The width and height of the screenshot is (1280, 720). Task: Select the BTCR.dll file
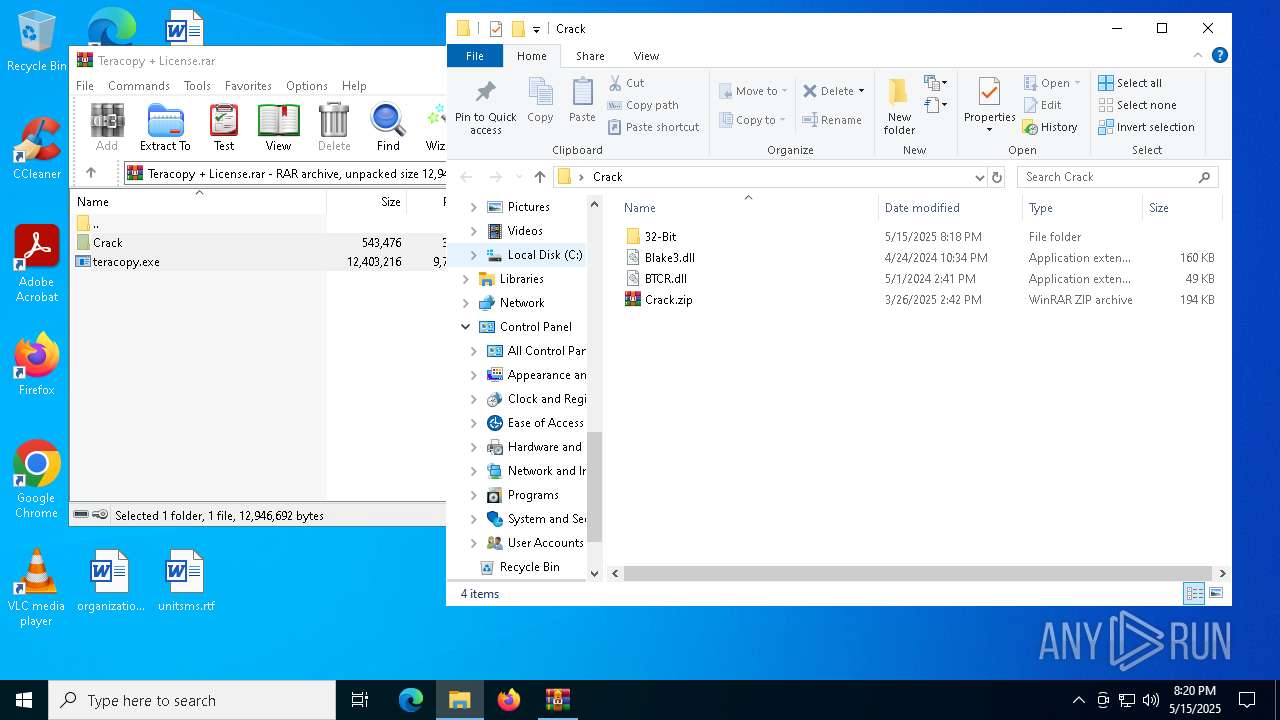665,279
